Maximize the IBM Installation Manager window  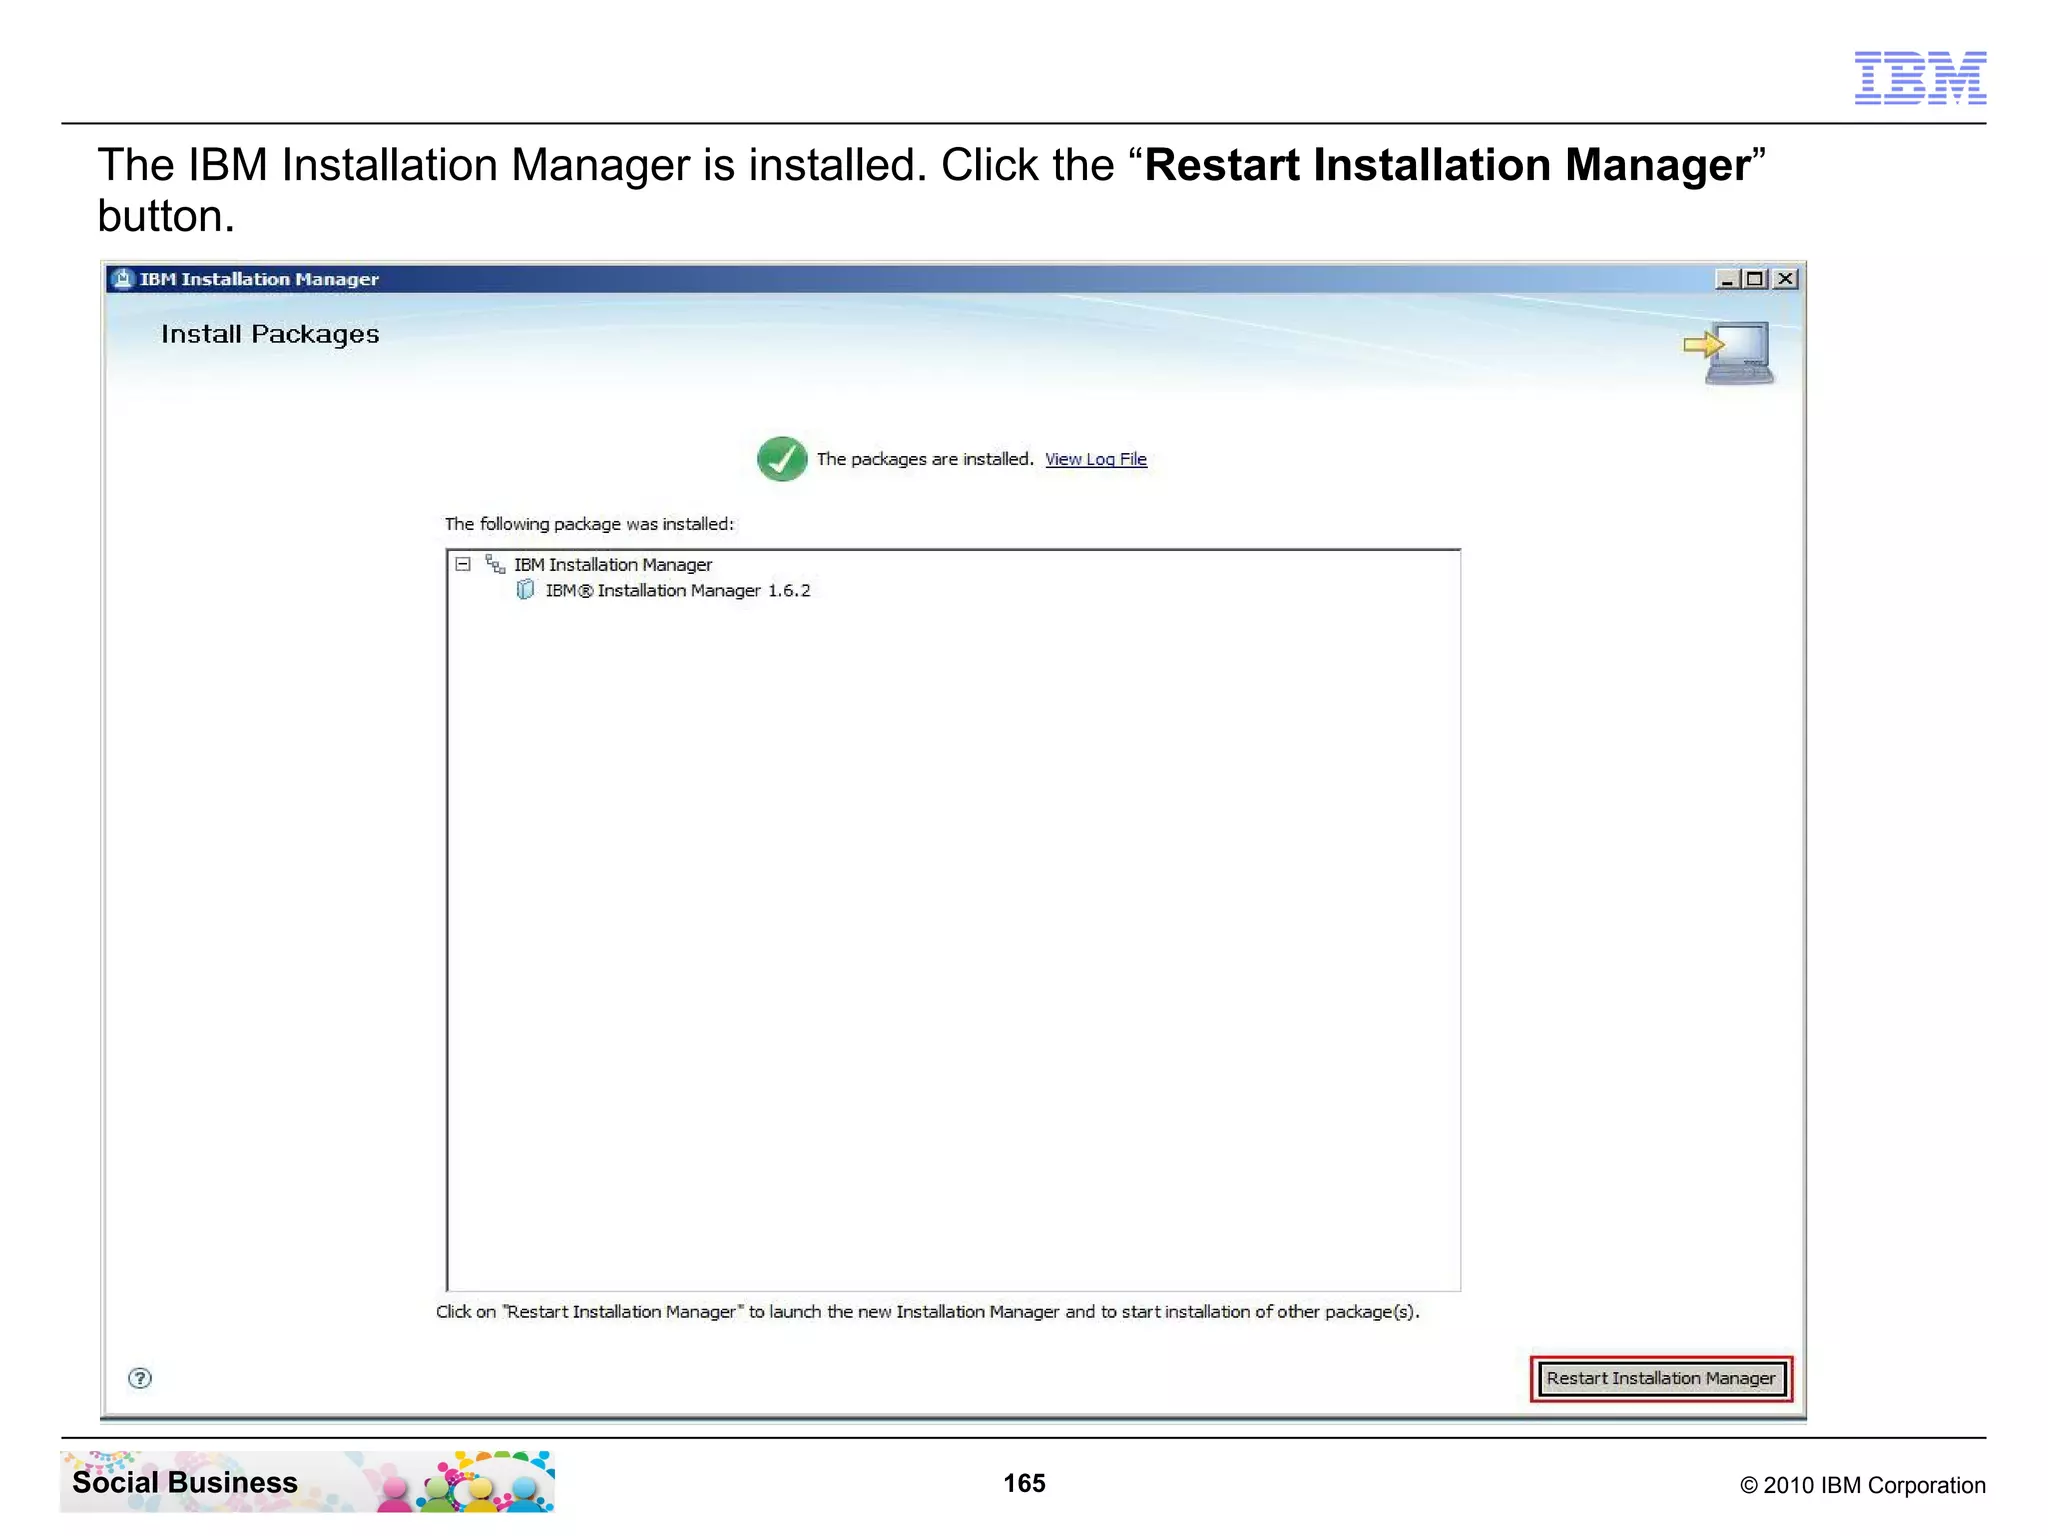1755,279
